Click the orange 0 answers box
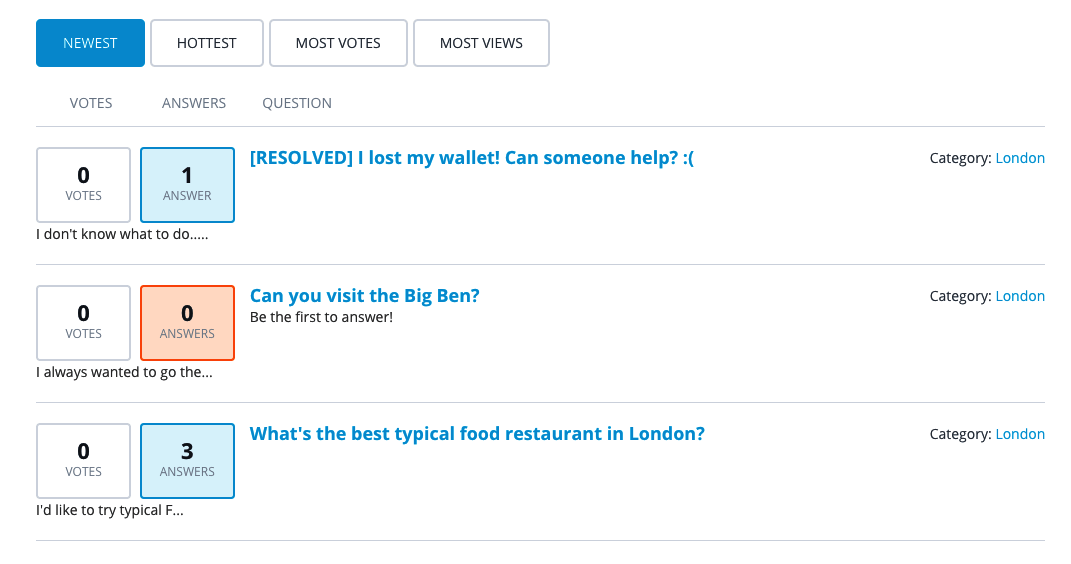Image resolution: width=1071 pixels, height=564 pixels. click(187, 323)
